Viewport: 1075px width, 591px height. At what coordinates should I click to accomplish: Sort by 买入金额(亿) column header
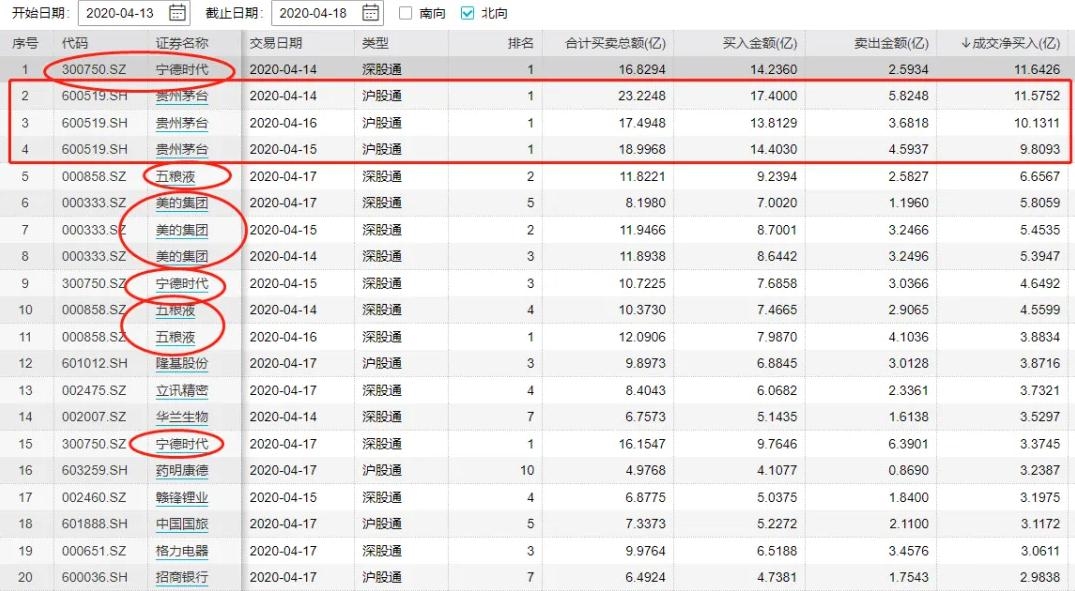tap(760, 43)
